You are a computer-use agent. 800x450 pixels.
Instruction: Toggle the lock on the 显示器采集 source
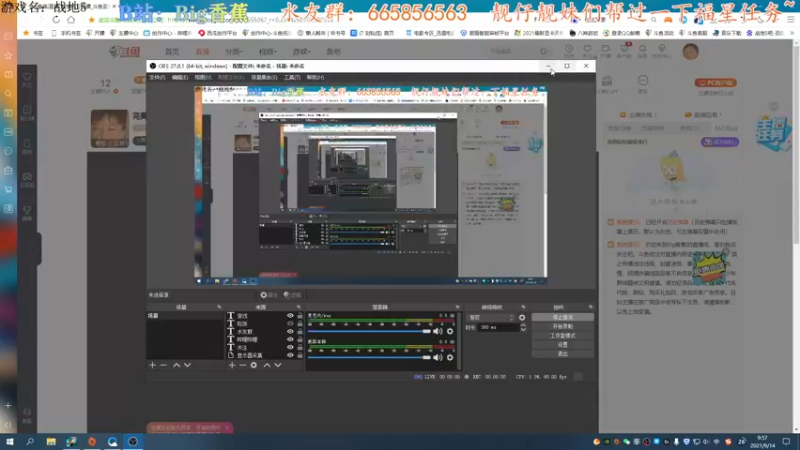[x=300, y=355]
